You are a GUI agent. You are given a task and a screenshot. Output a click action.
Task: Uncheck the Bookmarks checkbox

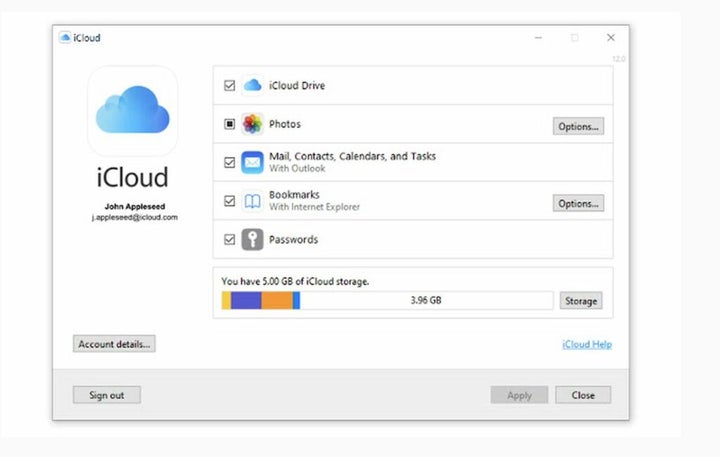click(x=230, y=201)
